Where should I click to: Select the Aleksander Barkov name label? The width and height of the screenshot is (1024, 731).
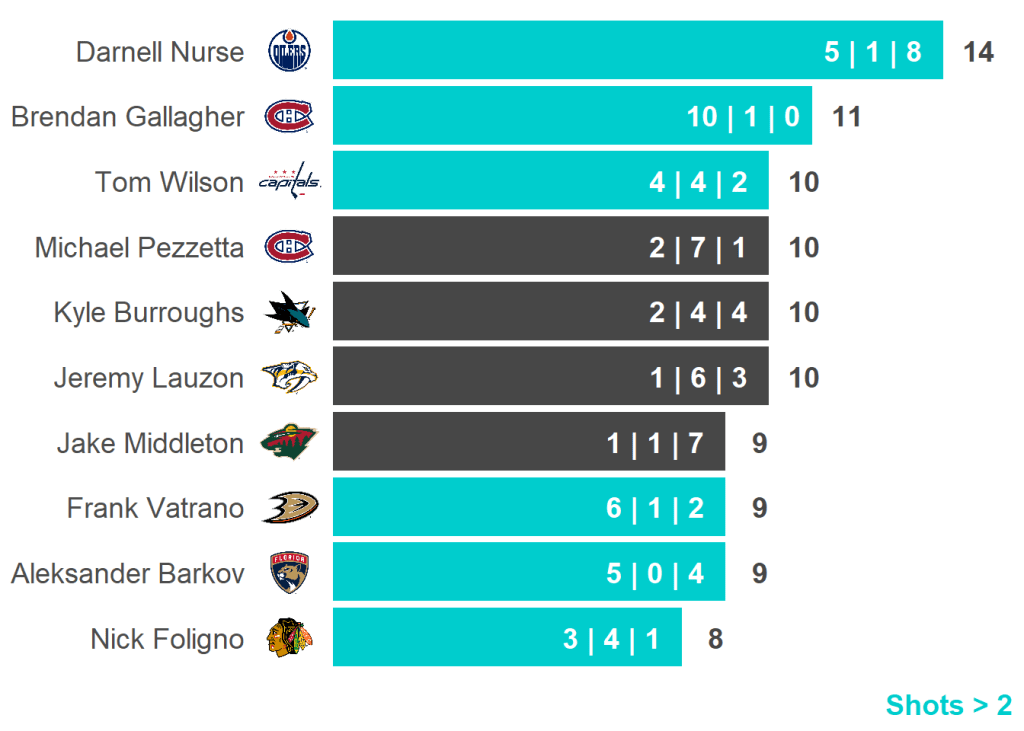coord(128,574)
